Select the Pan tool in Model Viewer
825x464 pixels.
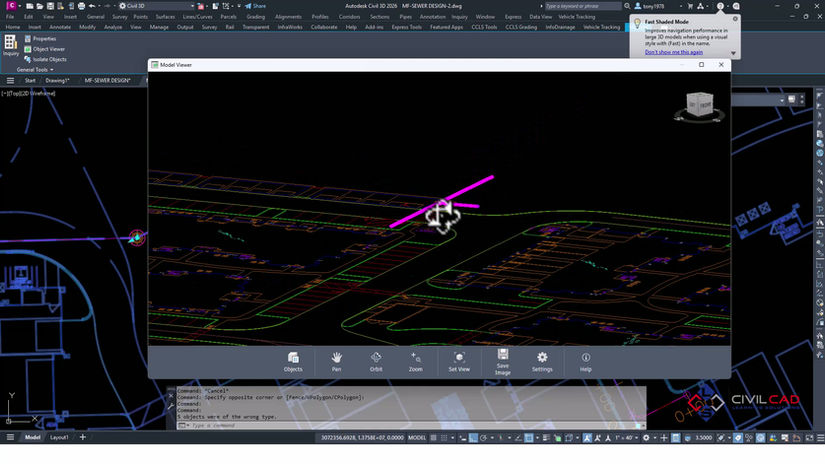337,362
